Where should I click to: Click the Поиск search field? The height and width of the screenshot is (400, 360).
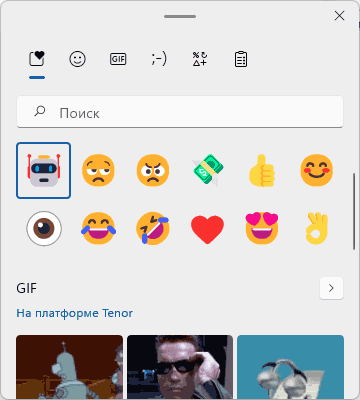coord(180,112)
